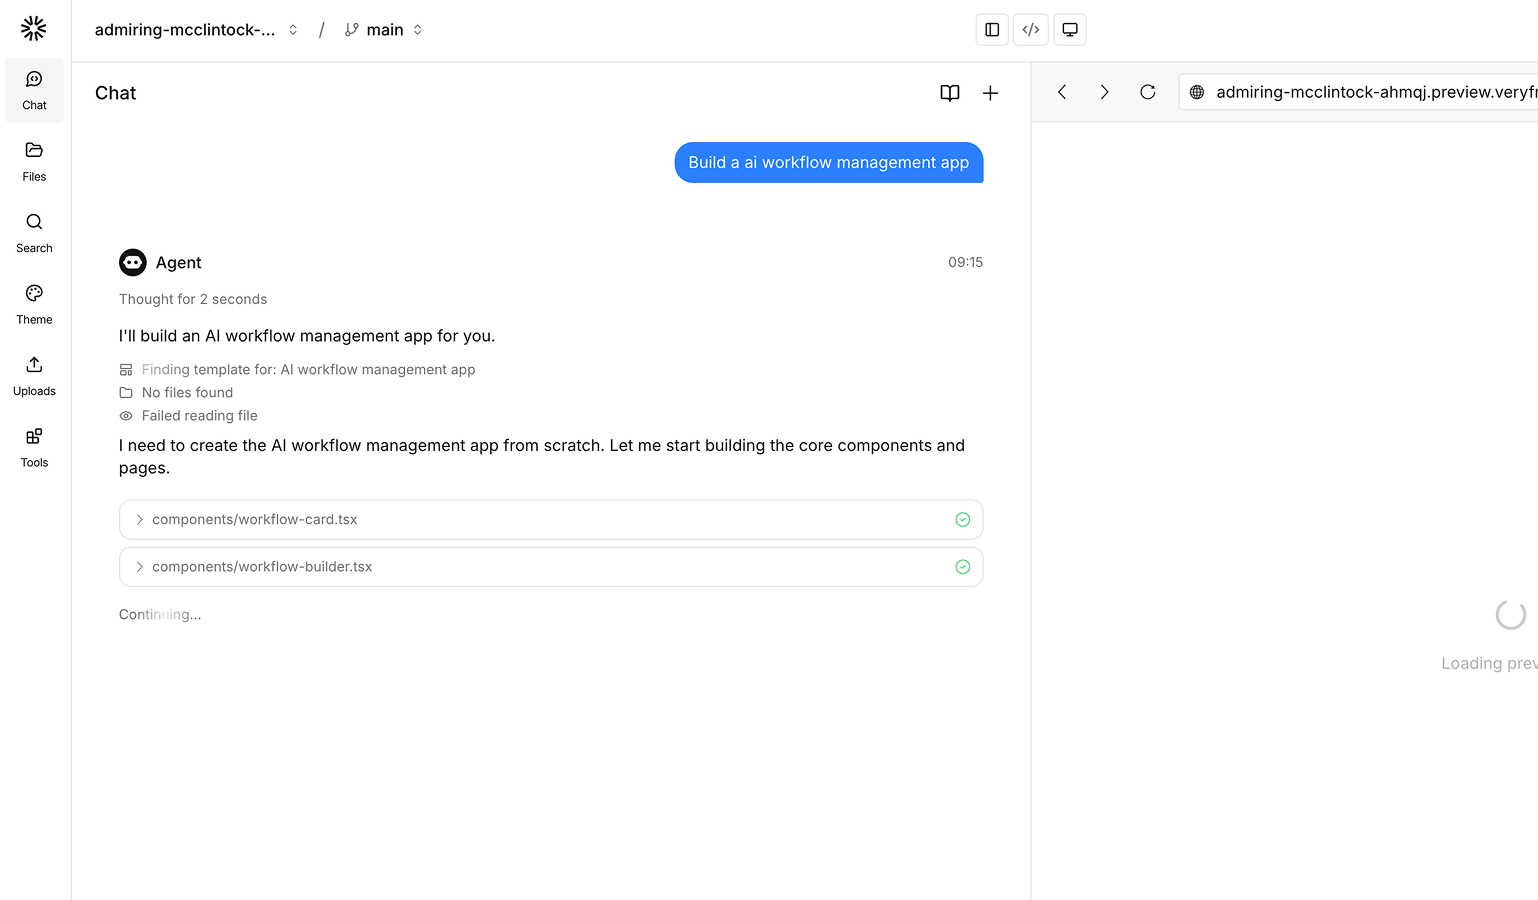This screenshot has height=900, width=1538.
Task: Switch to desktop preview view
Action: tap(1070, 30)
